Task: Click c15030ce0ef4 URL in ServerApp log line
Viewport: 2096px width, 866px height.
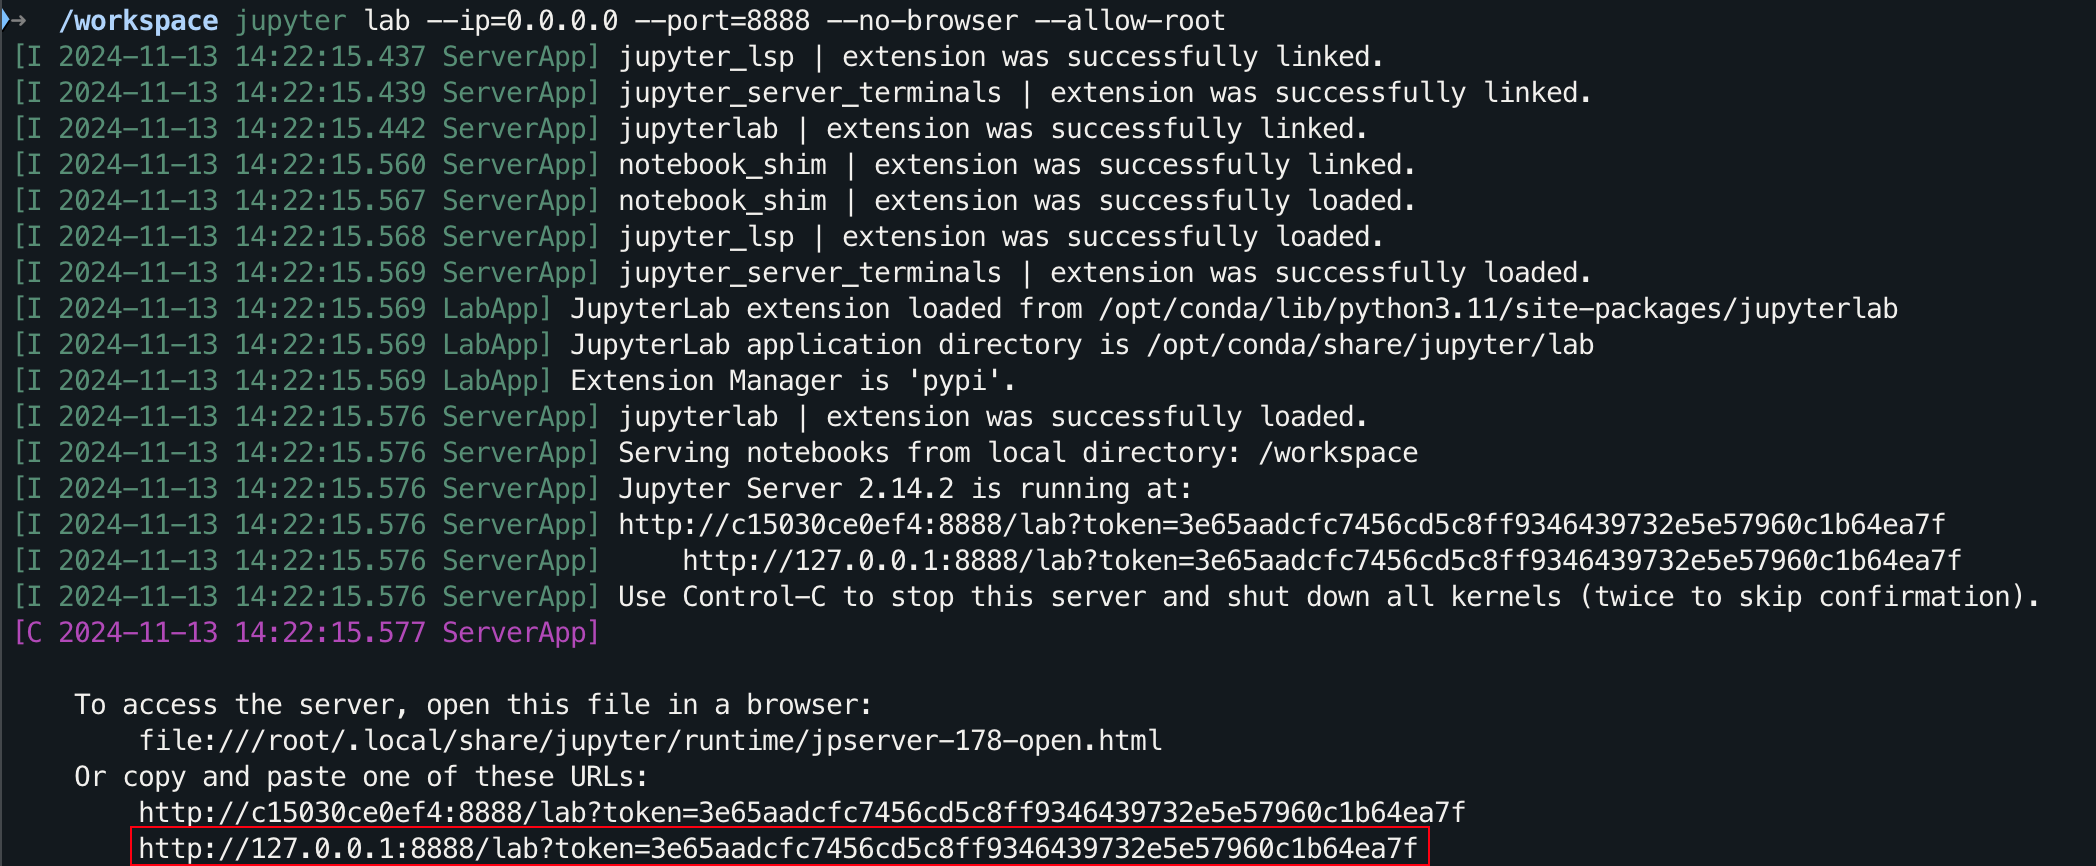Action: (x=1281, y=524)
